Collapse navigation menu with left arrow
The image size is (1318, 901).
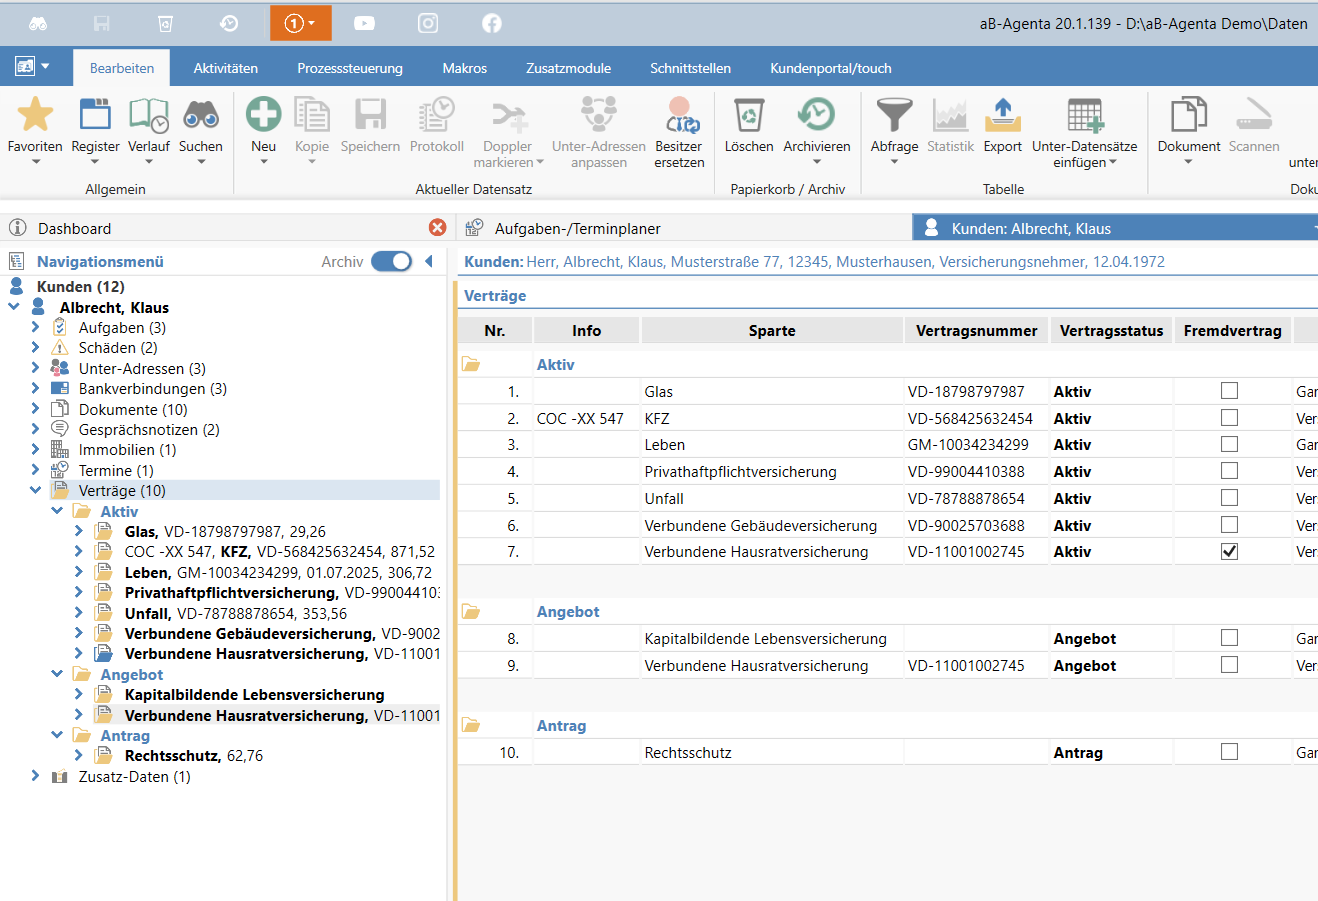[429, 261]
